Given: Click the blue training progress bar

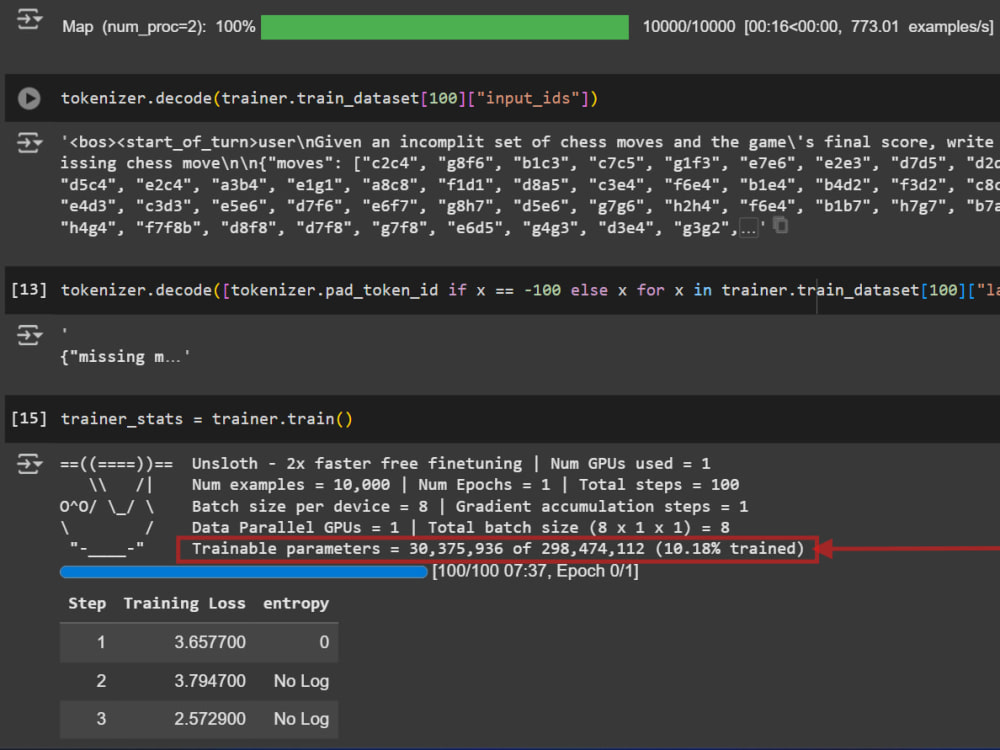Looking at the screenshot, I should pos(244,572).
